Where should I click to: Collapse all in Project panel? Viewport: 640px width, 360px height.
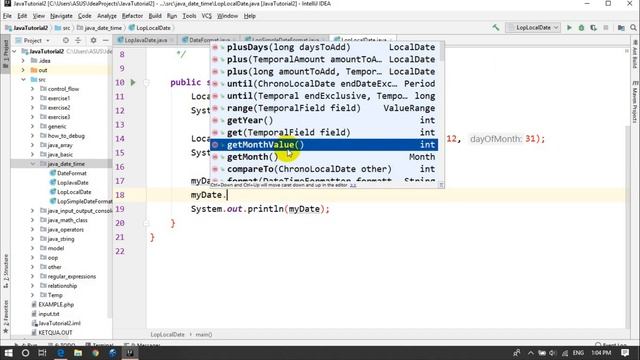click(x=78, y=40)
